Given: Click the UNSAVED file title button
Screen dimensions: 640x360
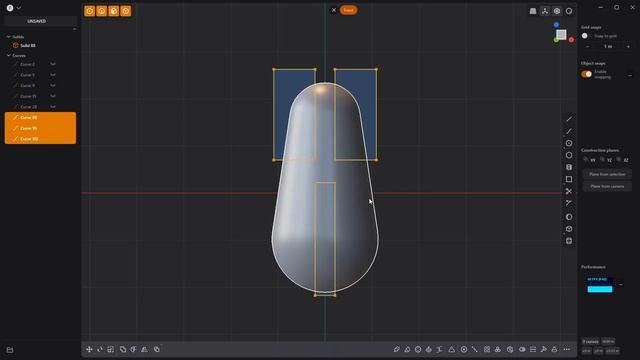Looking at the screenshot, I should pos(40,21).
